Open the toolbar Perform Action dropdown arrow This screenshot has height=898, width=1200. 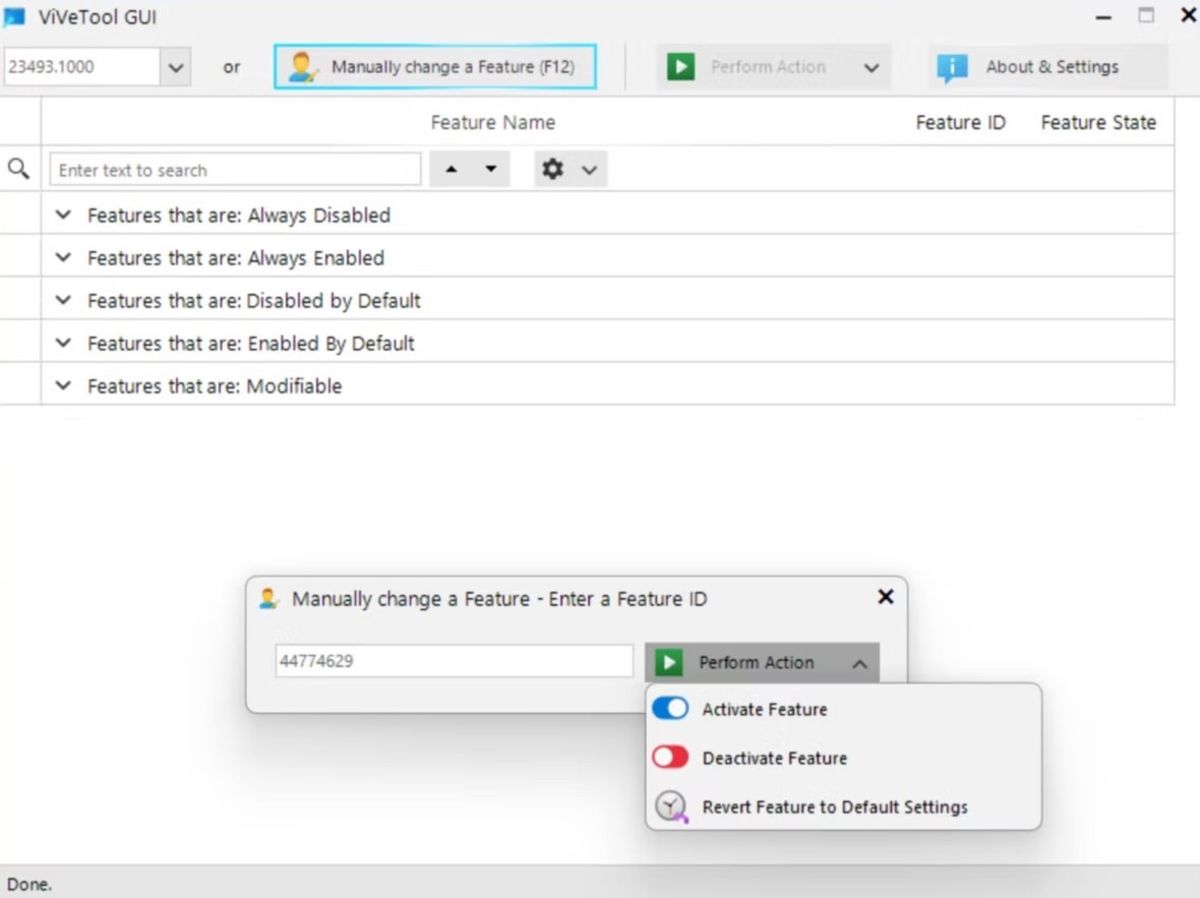[x=872, y=67]
